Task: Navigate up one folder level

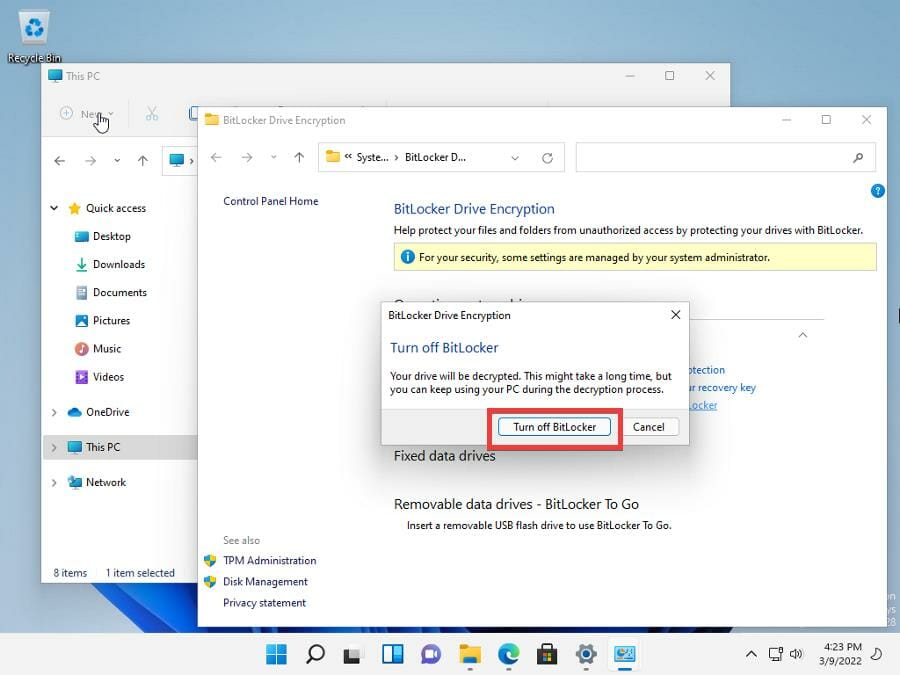Action: pos(299,157)
